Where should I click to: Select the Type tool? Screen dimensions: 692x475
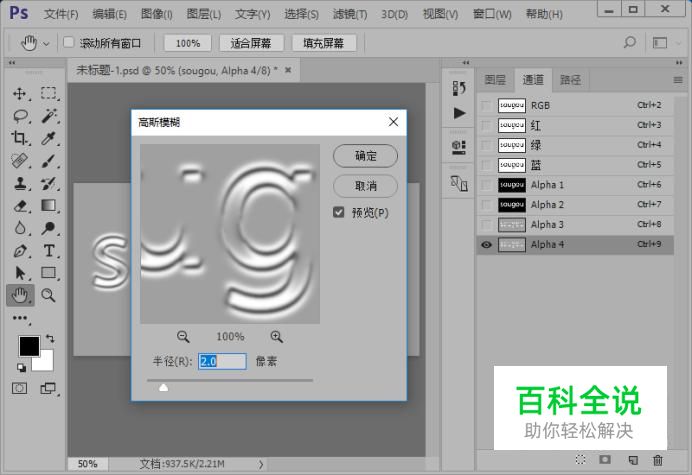(49, 251)
